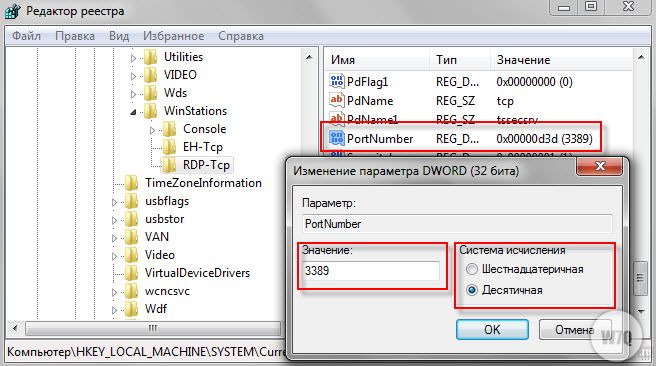656x366 pixels.
Task: Click the values pane scrollbar thumb
Action: point(640,278)
